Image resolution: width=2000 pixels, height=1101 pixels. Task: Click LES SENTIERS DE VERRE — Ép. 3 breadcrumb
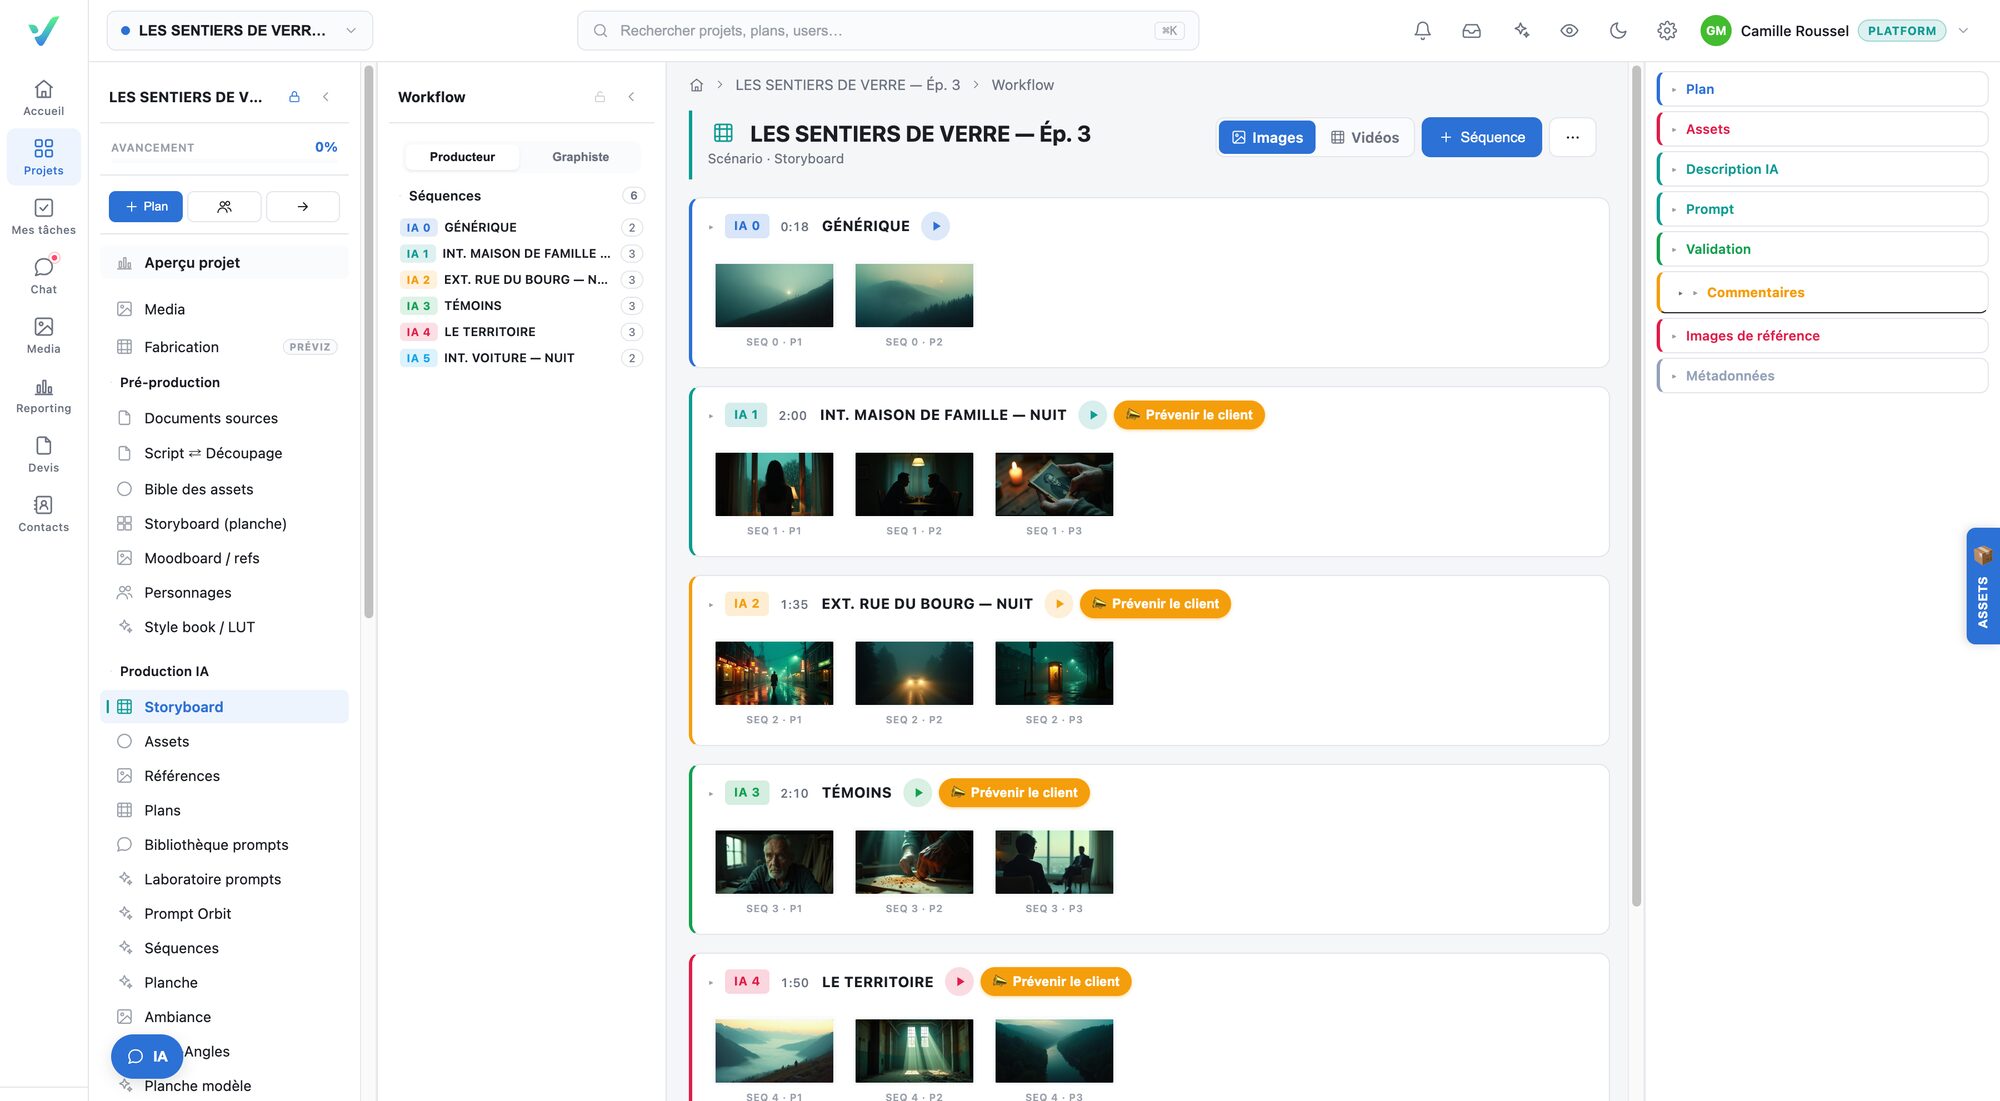coord(847,85)
